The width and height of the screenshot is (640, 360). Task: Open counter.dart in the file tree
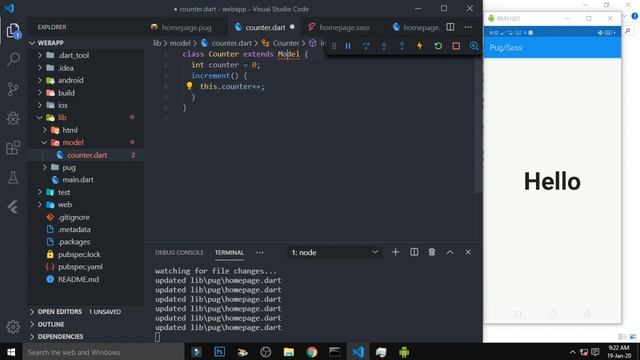tap(86, 155)
